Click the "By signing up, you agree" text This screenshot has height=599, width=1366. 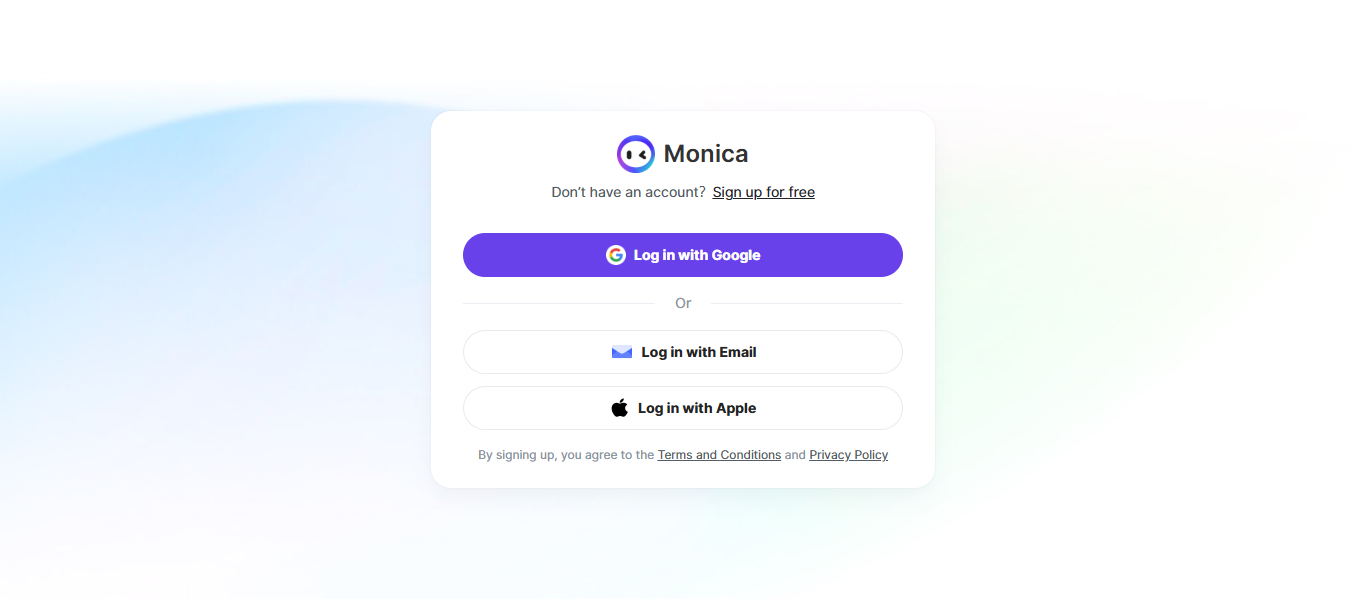pos(566,455)
